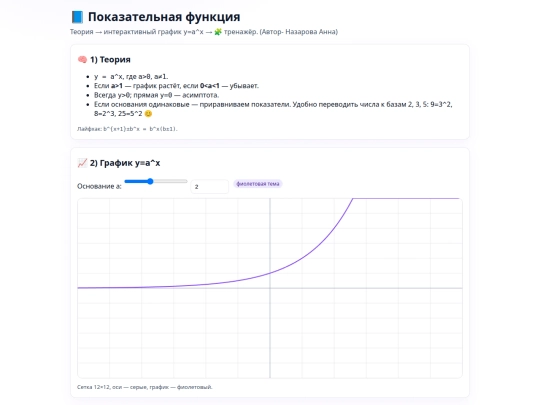Click the caption Сетка 12×12, оси — серые
Image resolution: width=540 pixels, height=405 pixels.
(145, 387)
